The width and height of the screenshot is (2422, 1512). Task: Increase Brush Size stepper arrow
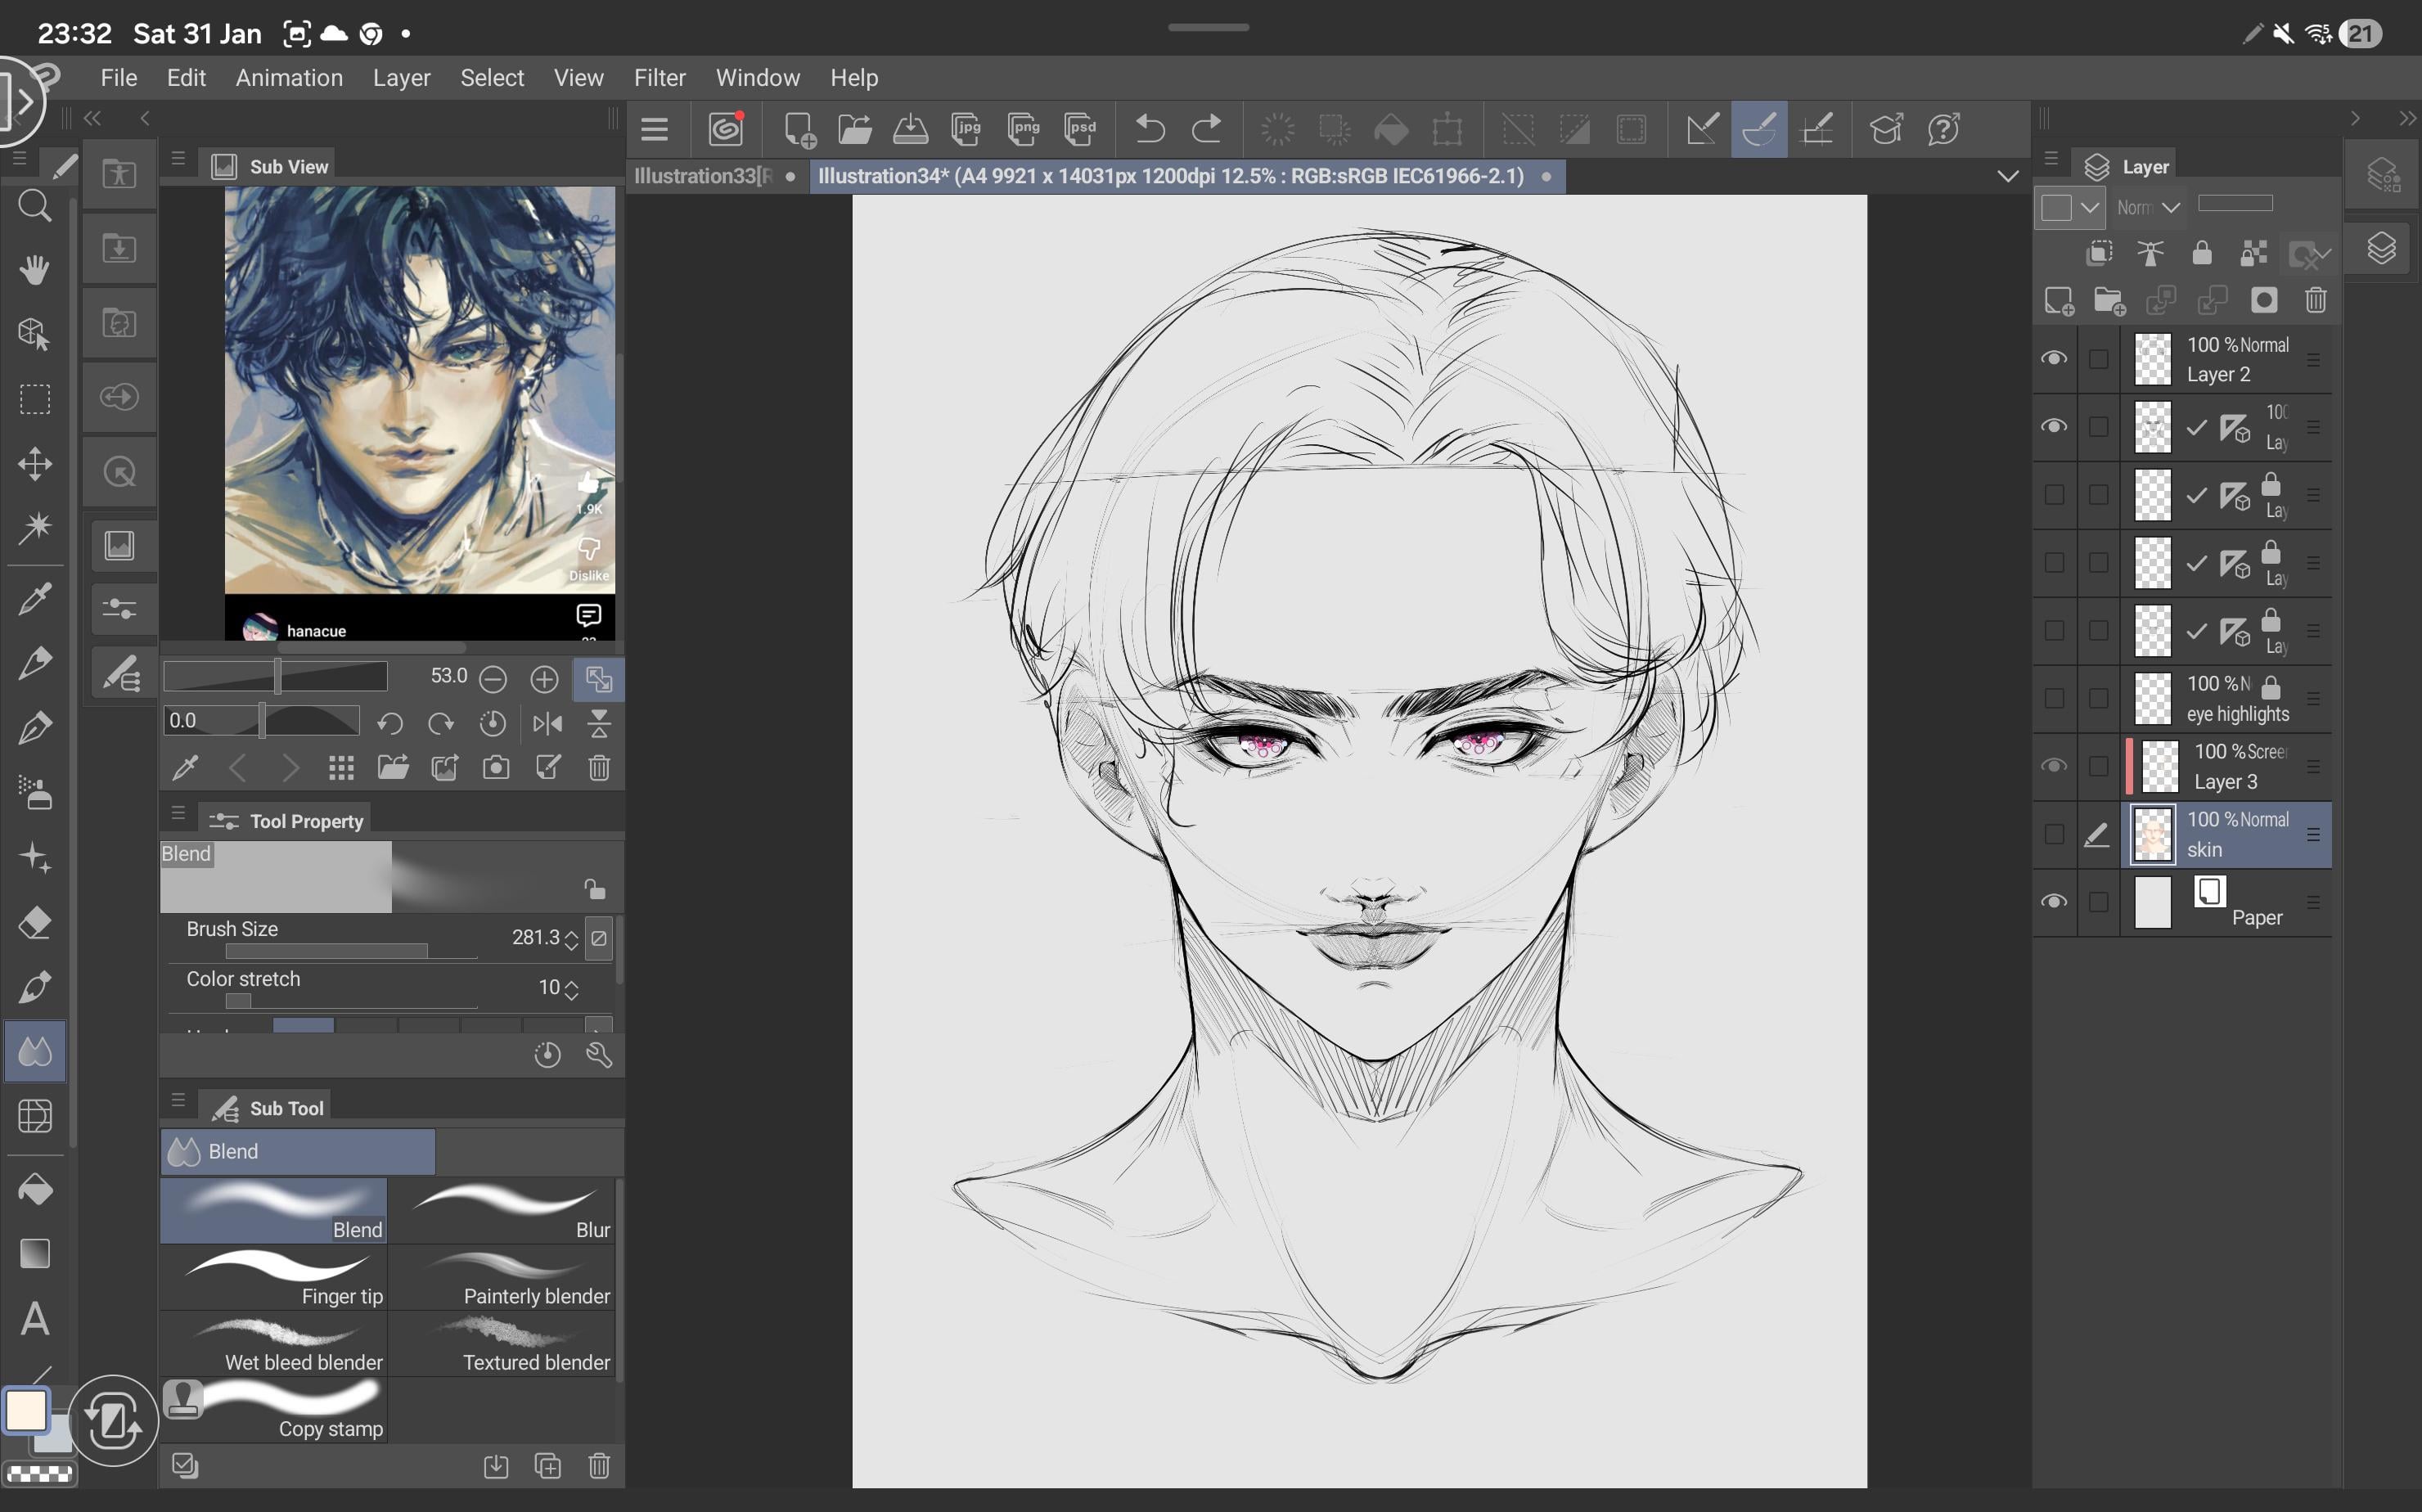[x=571, y=931]
